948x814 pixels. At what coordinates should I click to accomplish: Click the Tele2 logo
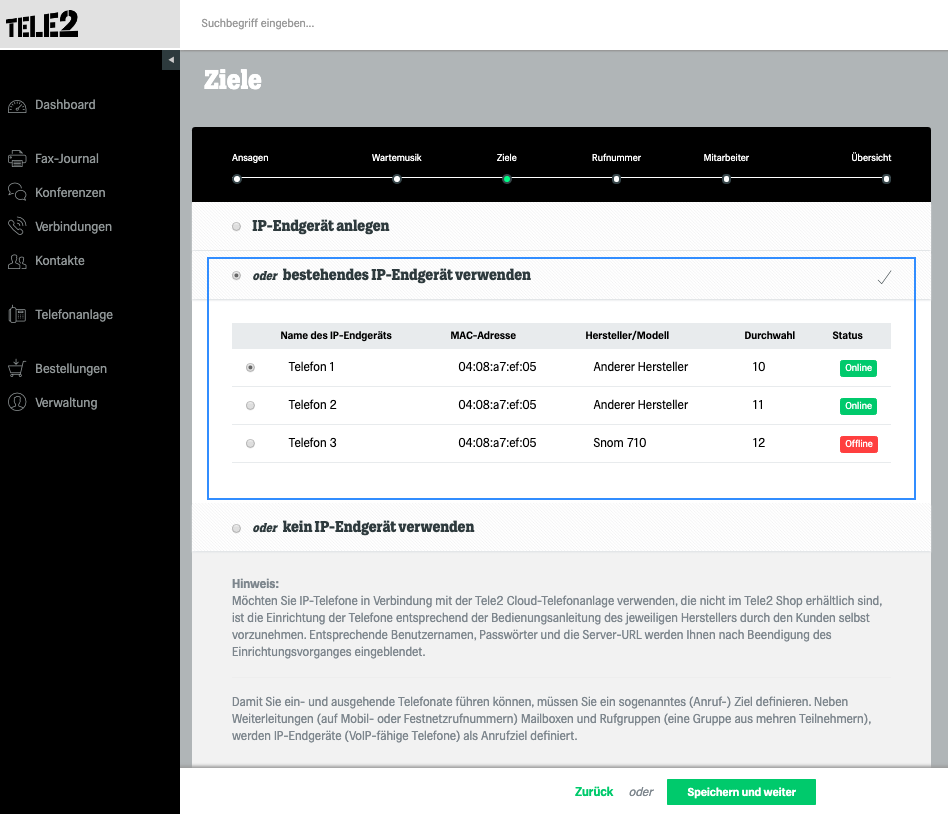(x=42, y=24)
